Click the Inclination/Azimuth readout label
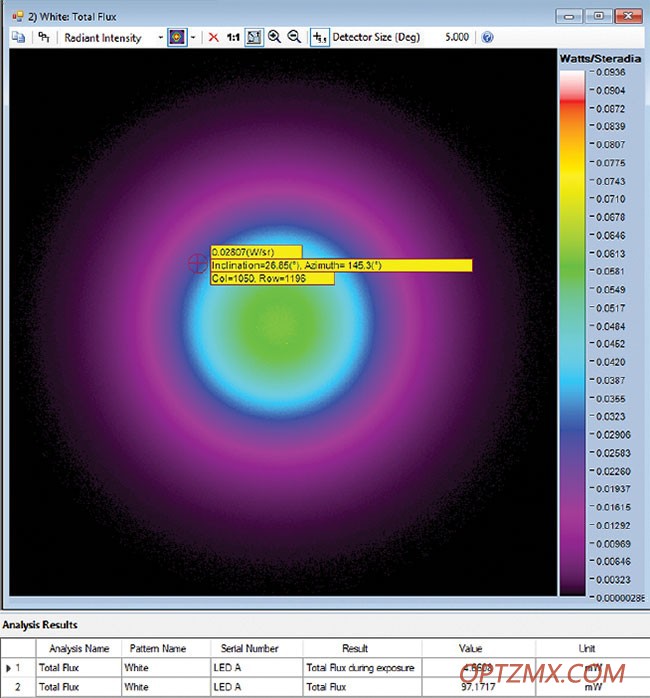This screenshot has width=650, height=698. click(341, 265)
